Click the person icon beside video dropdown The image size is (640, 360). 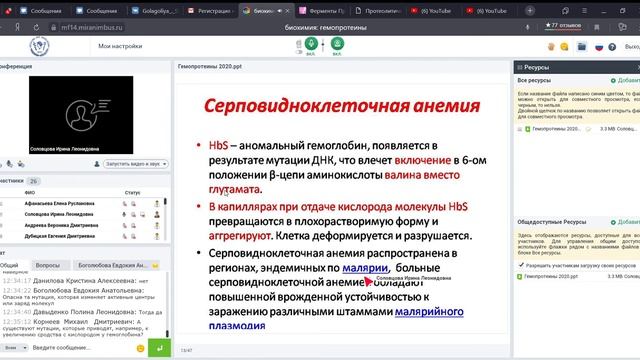(97, 164)
